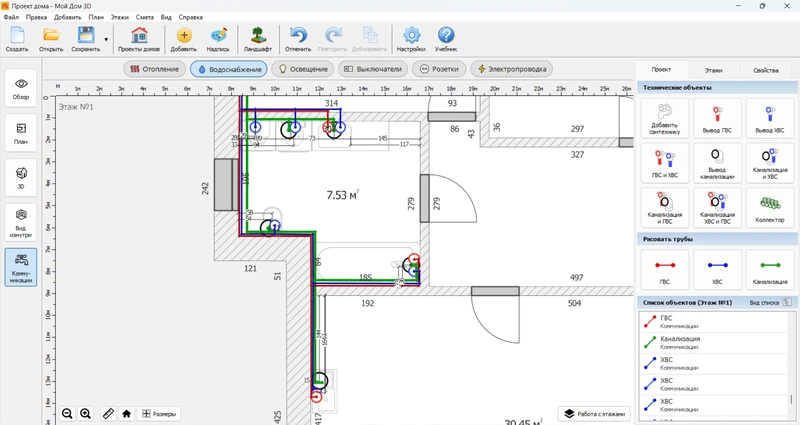Add Канализация и ХВС outlet

(x=770, y=163)
